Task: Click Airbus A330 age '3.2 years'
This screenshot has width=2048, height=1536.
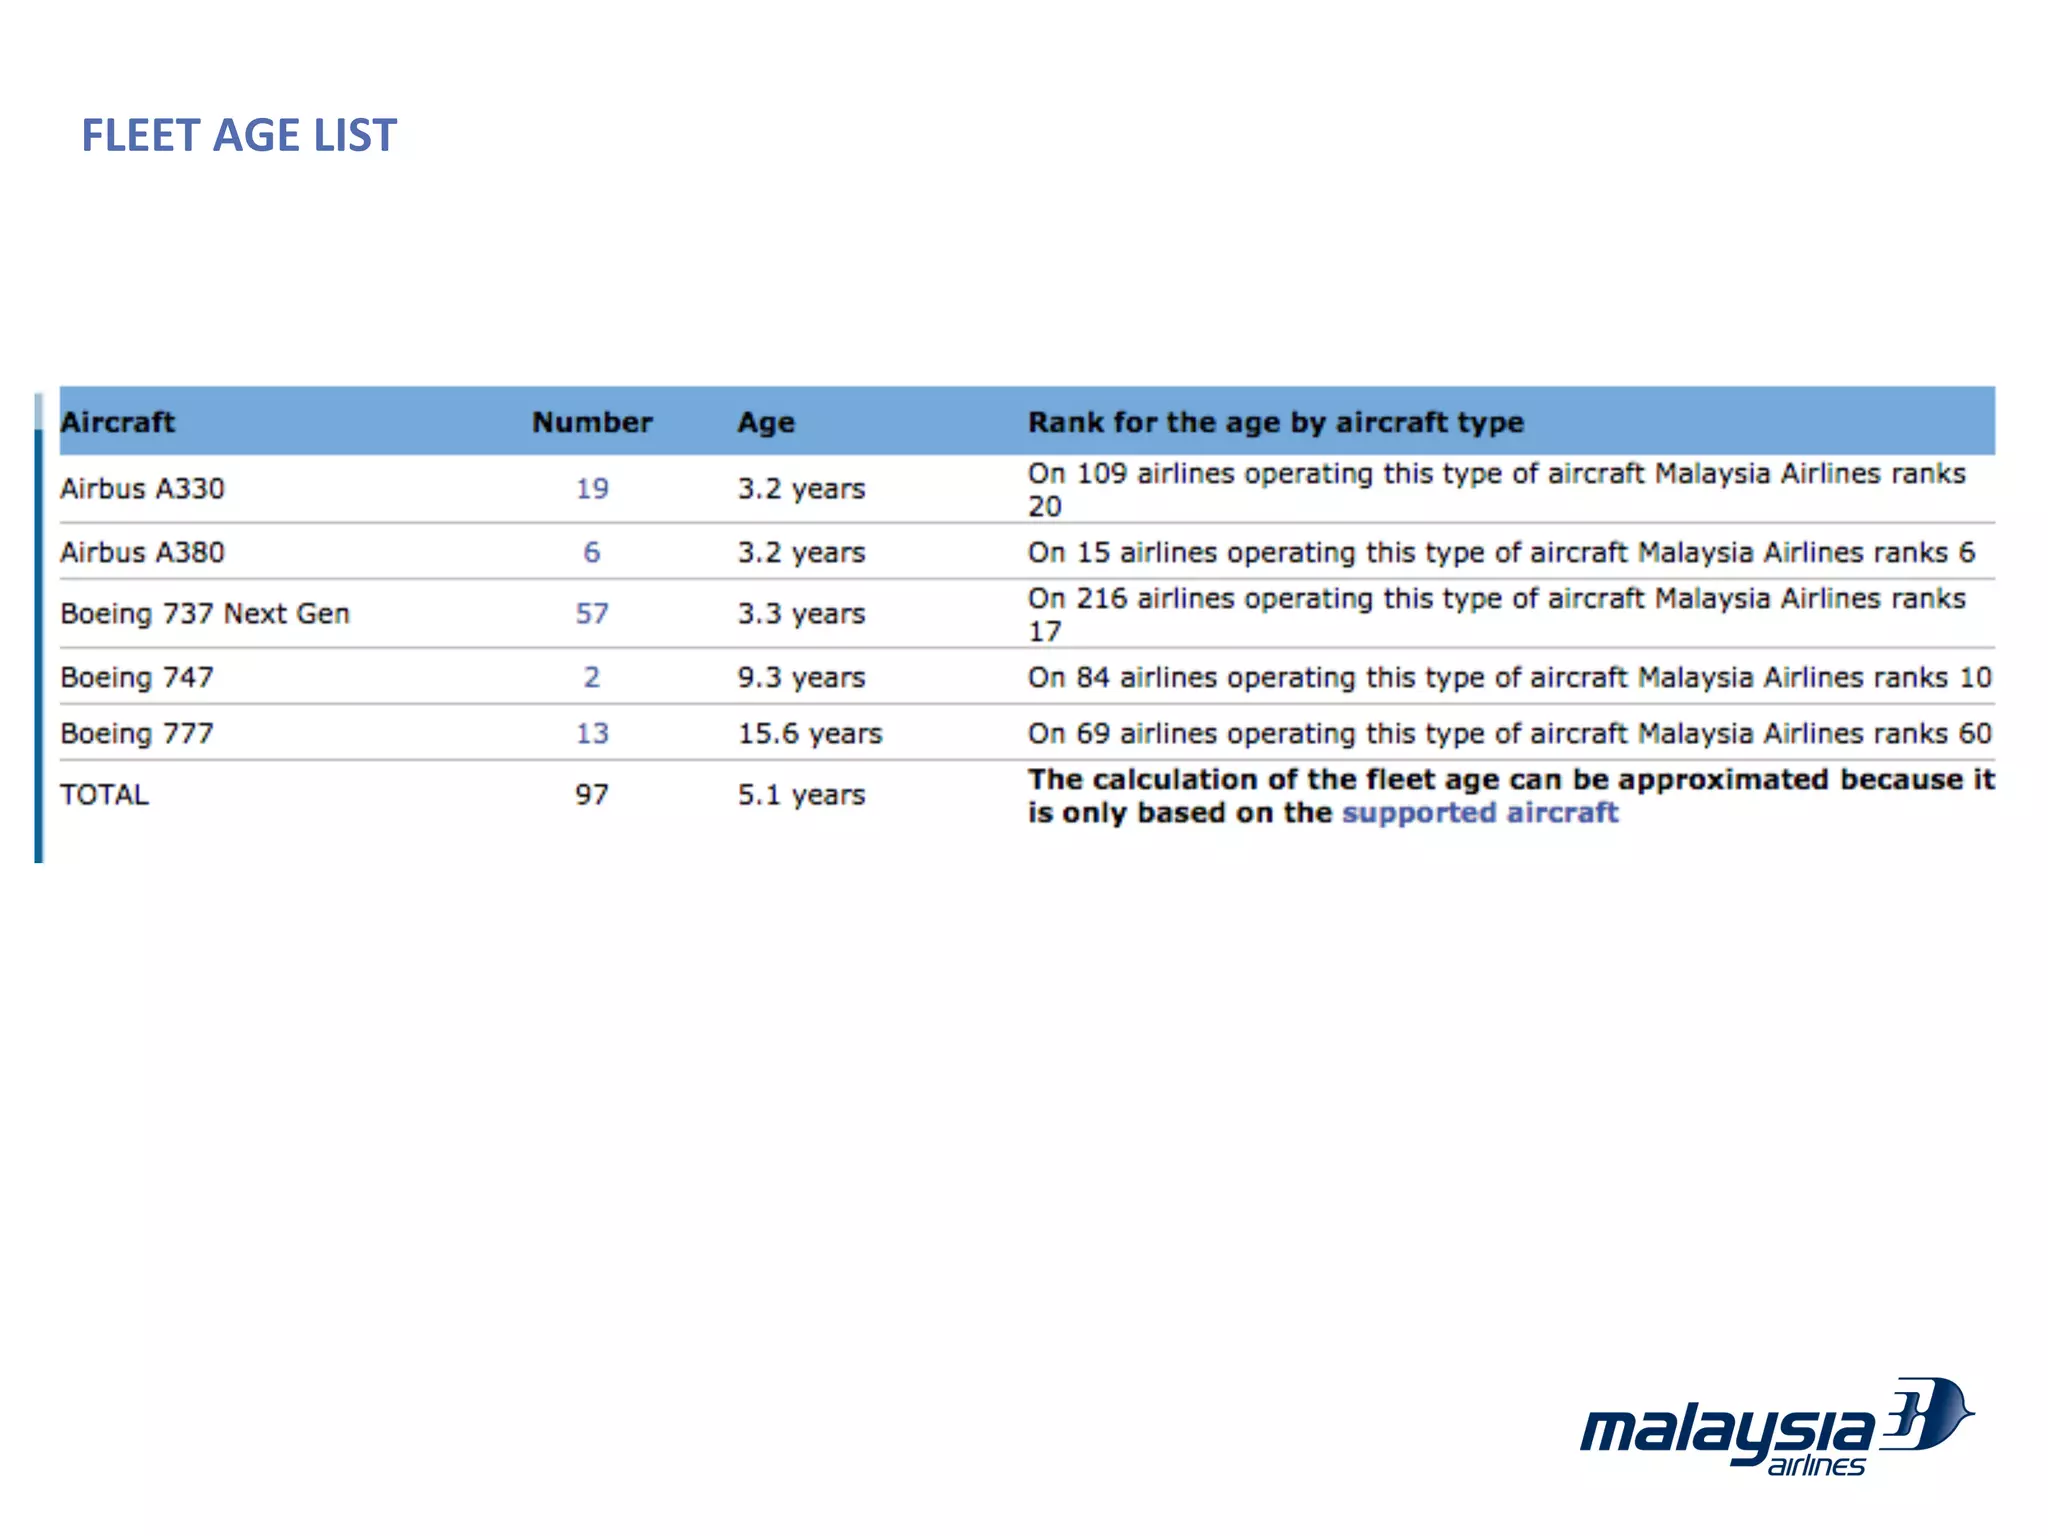Action: pos(801,488)
